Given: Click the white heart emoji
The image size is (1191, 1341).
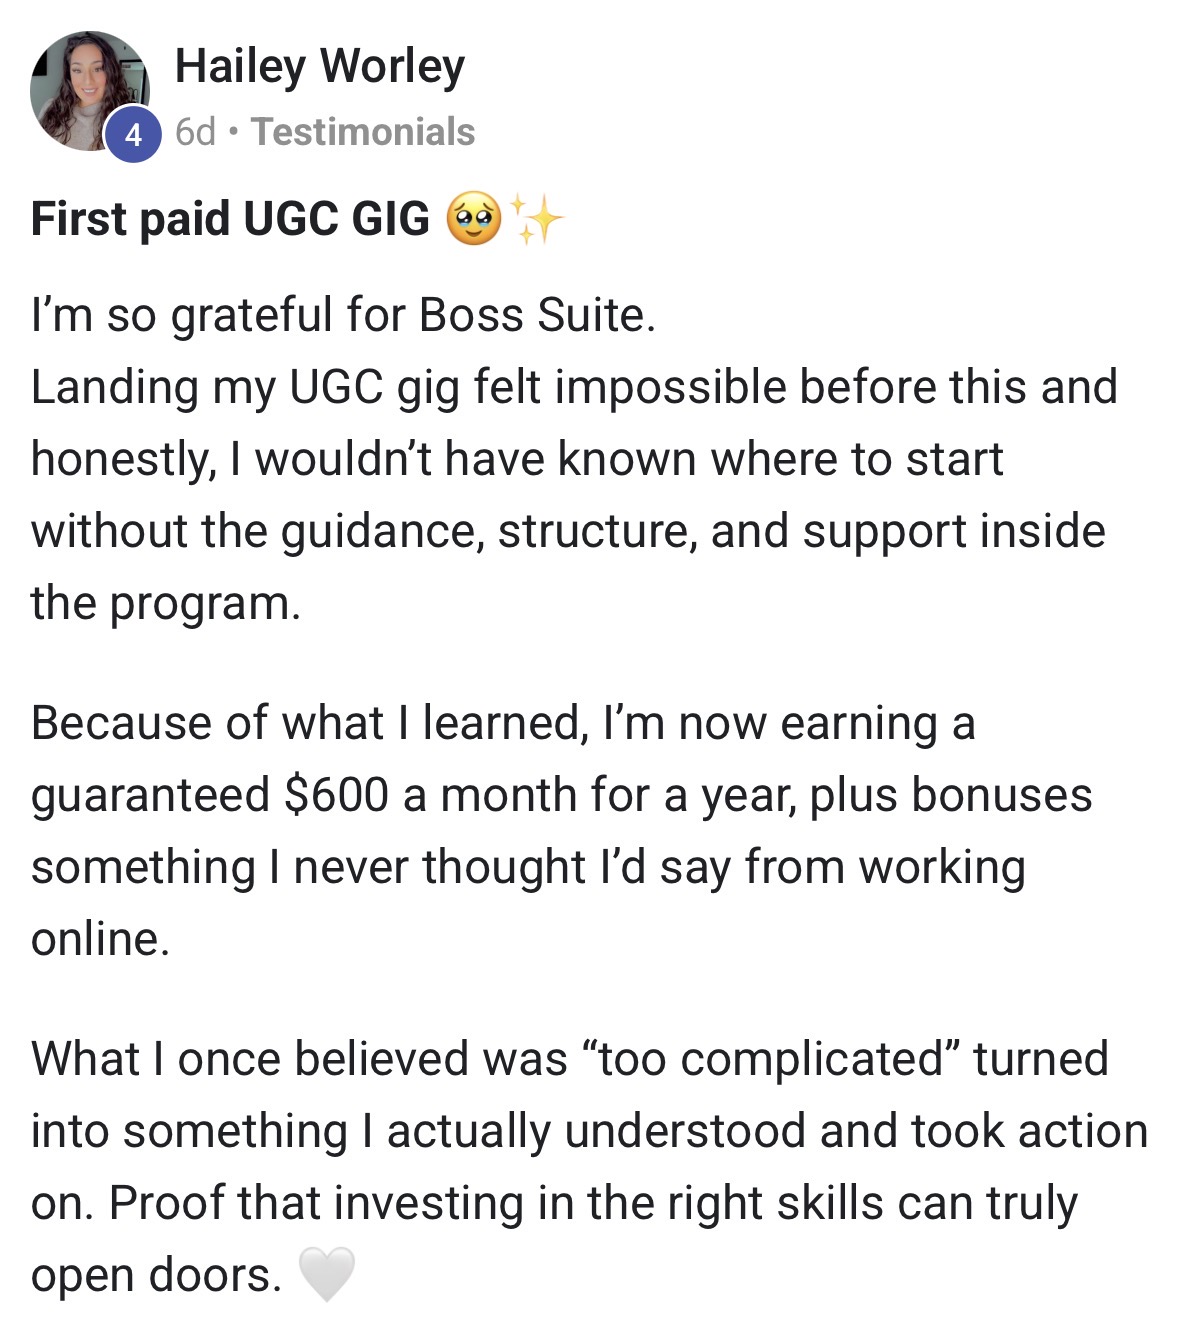Looking at the screenshot, I should point(327,1274).
